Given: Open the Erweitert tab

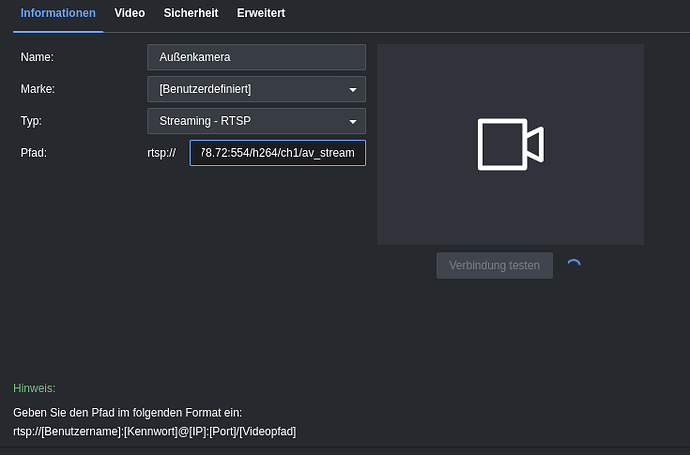Looking at the screenshot, I should point(261,13).
